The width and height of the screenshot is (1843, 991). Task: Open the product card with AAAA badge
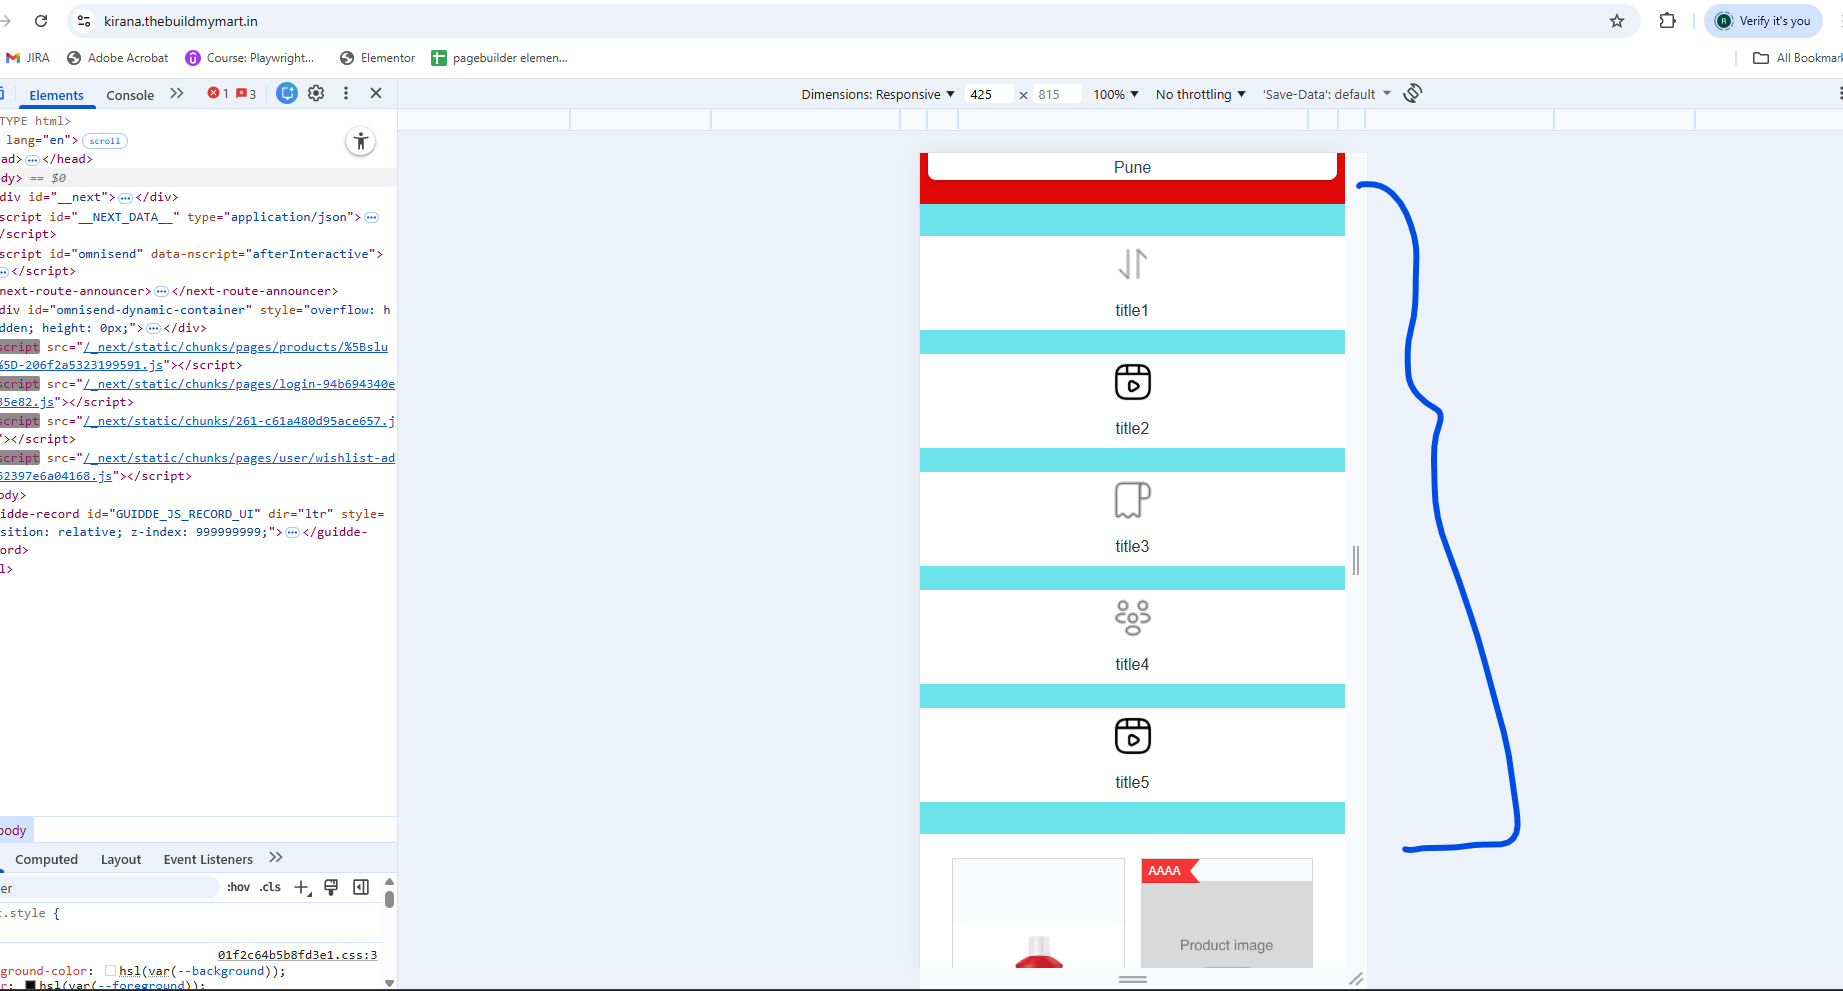coord(1227,913)
